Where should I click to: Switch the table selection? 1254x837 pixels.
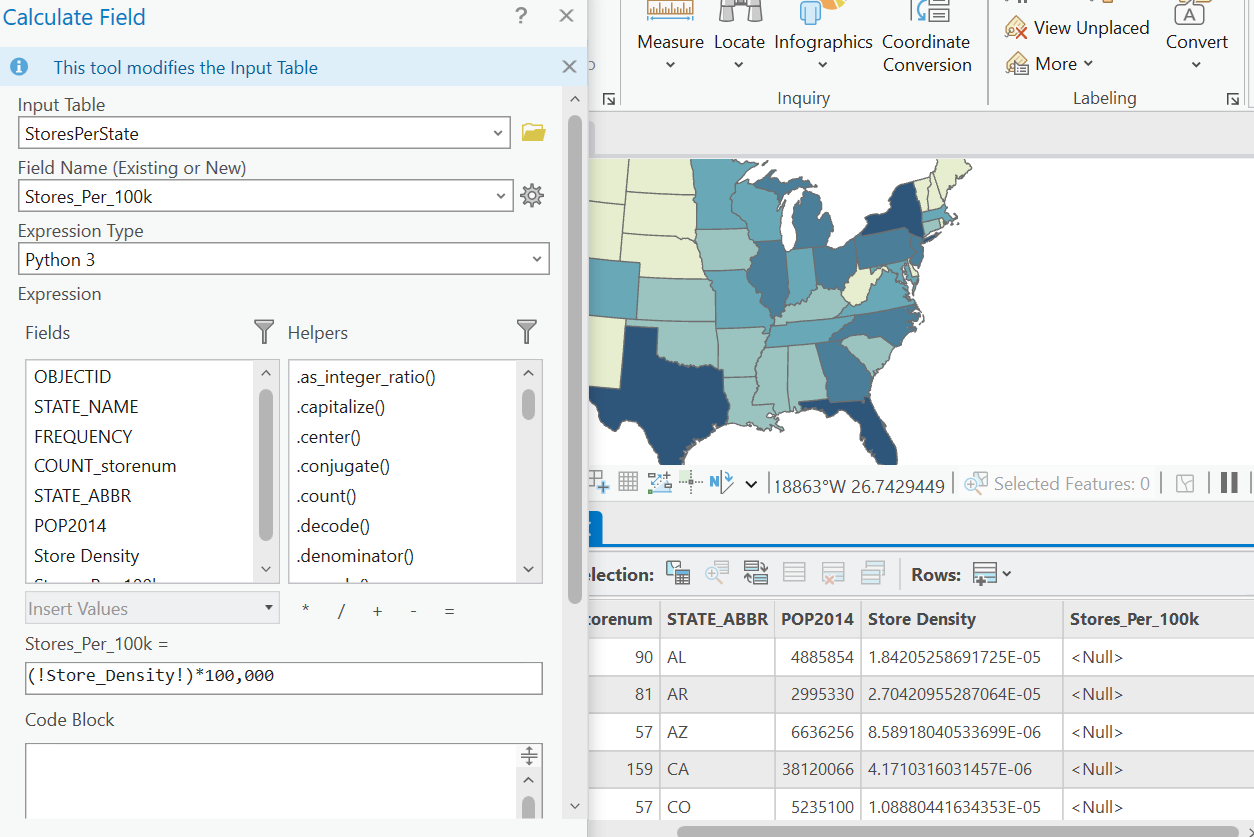(756, 571)
